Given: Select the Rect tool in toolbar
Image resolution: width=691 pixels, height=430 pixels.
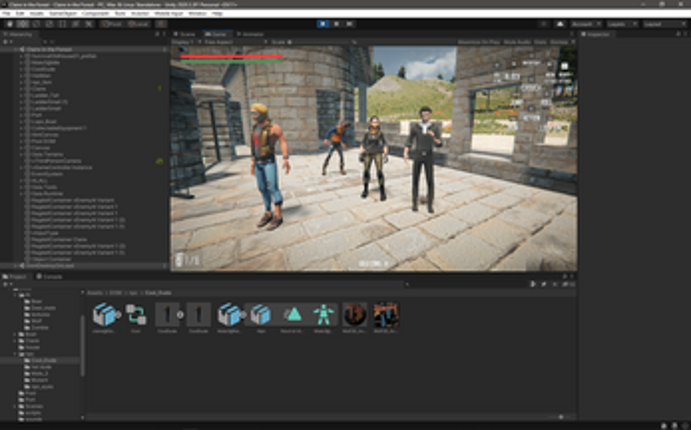Looking at the screenshot, I should click(63, 24).
